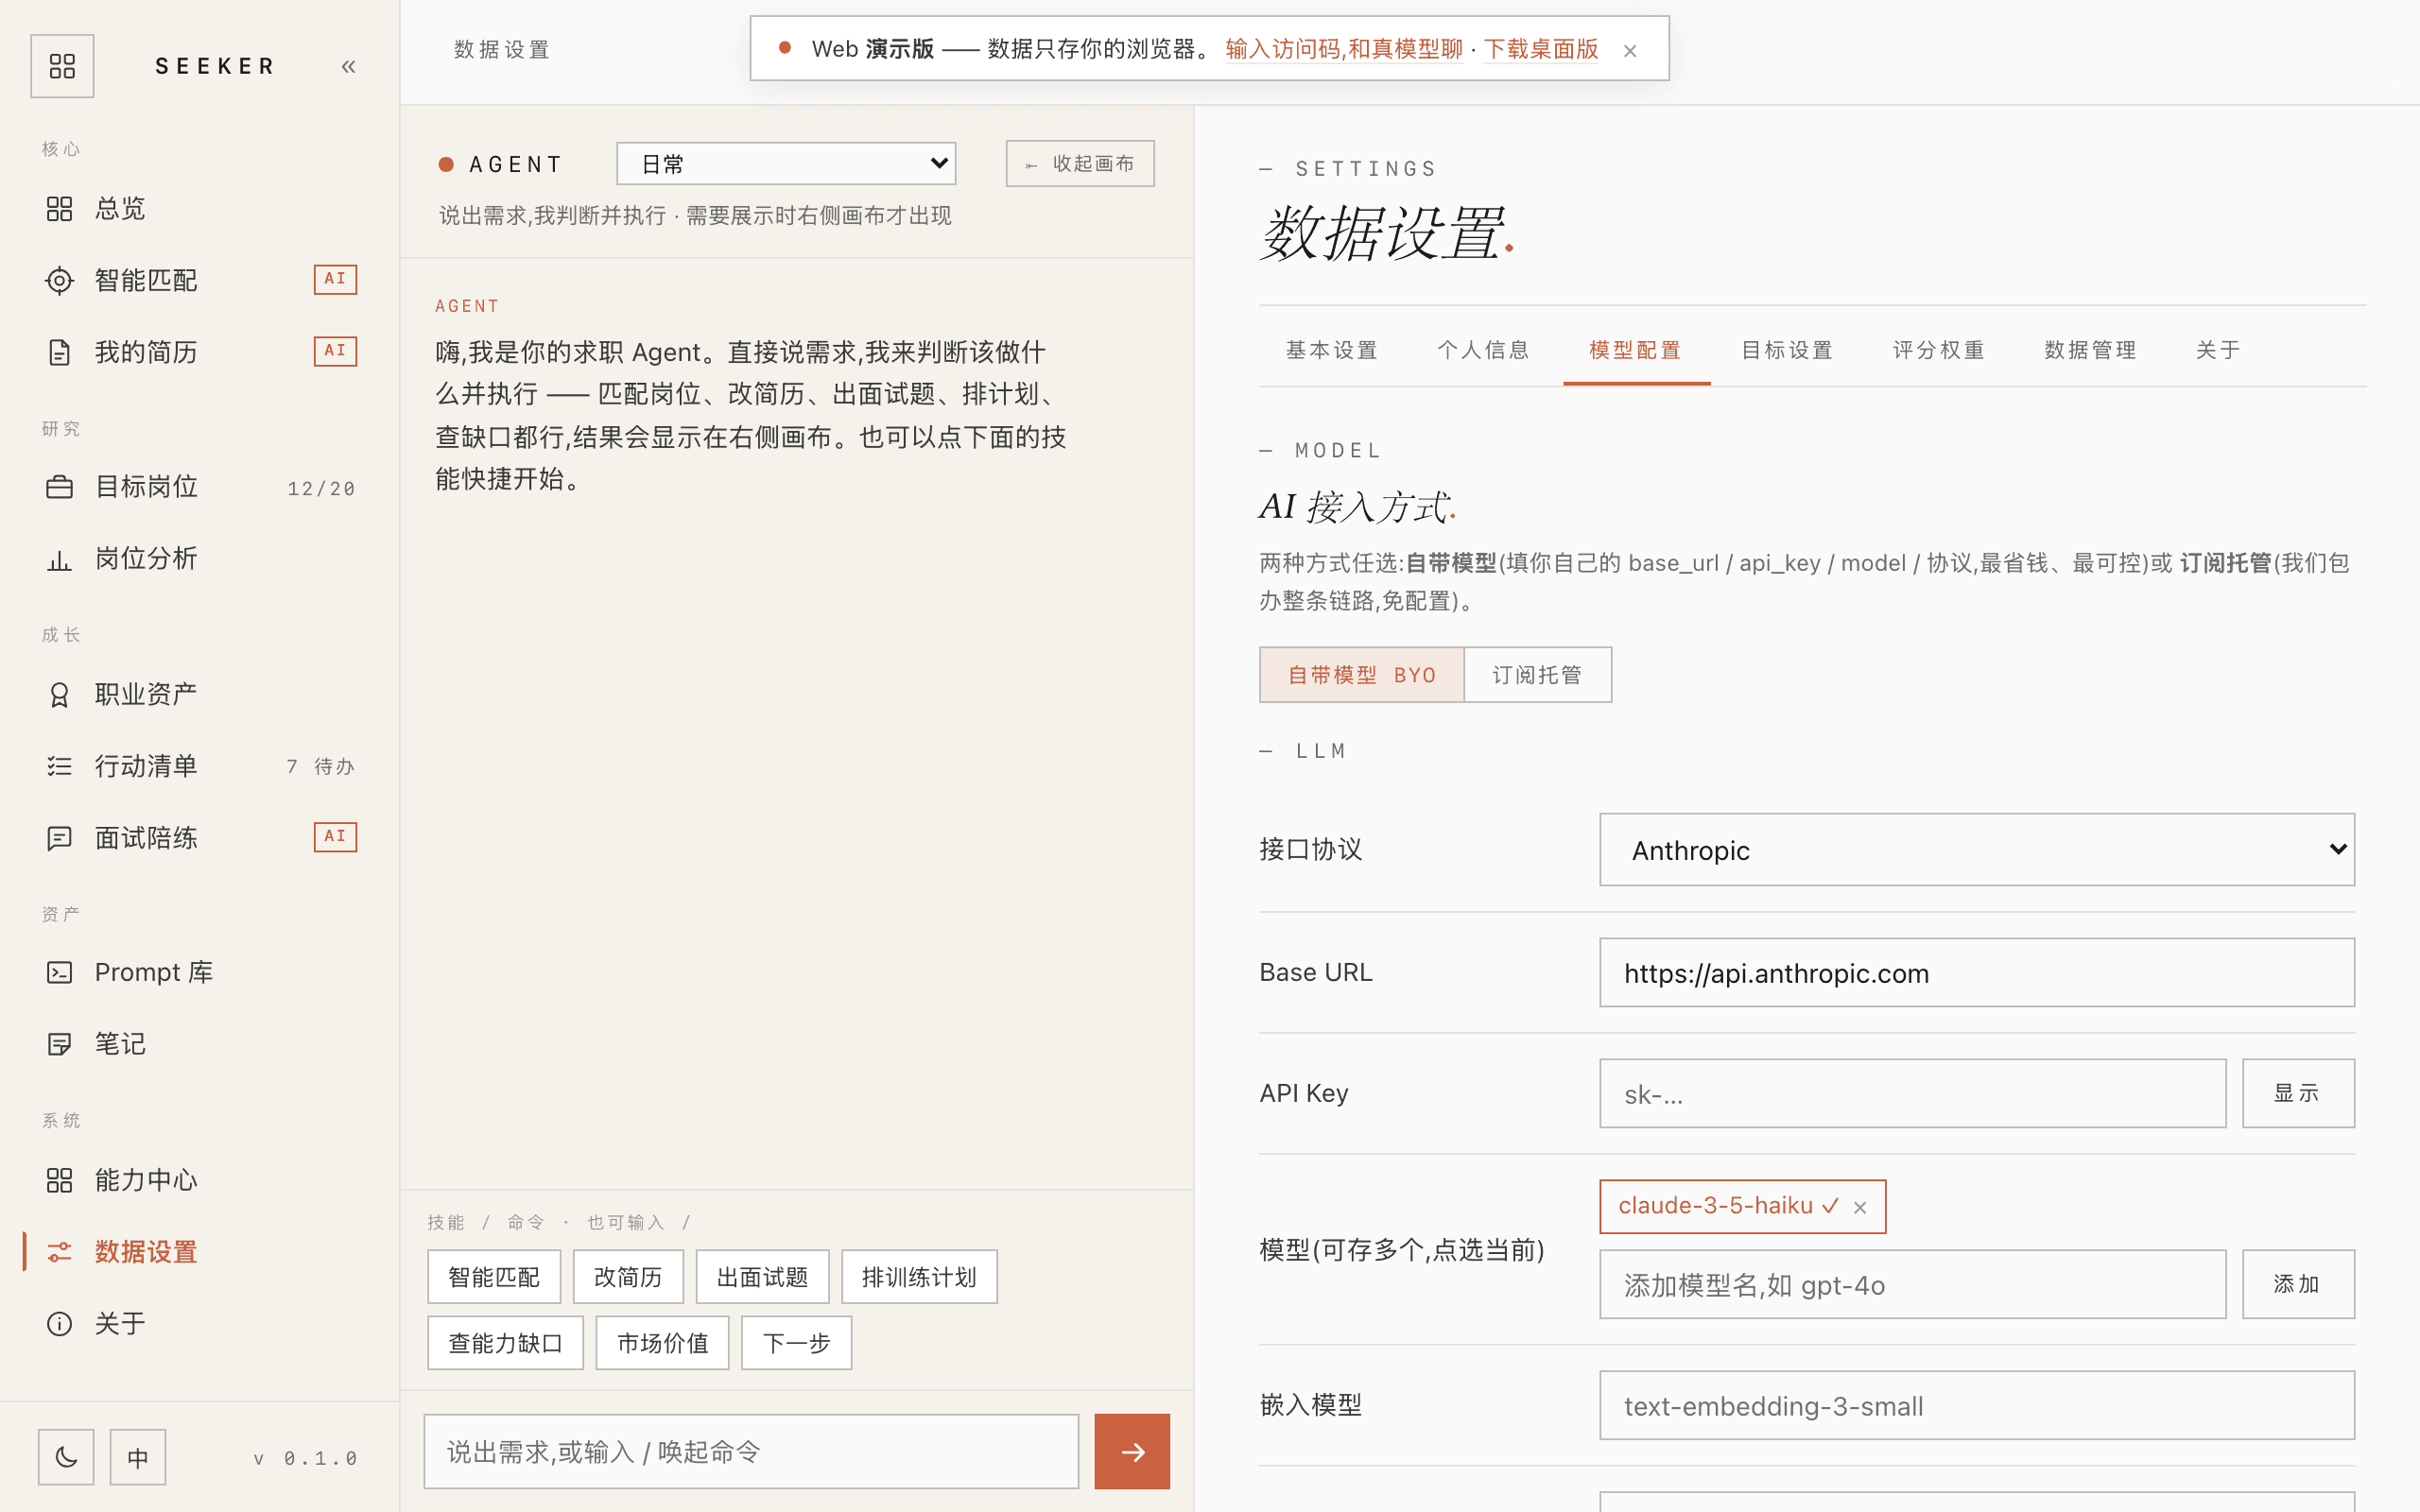Switch to 模型配置 tab

(x=1636, y=350)
